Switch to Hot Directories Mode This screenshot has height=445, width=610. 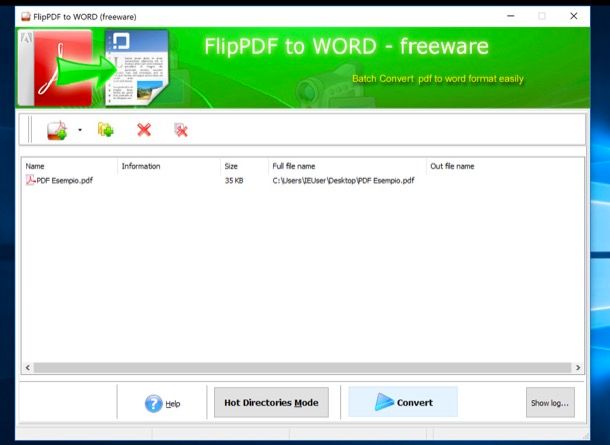click(x=271, y=403)
